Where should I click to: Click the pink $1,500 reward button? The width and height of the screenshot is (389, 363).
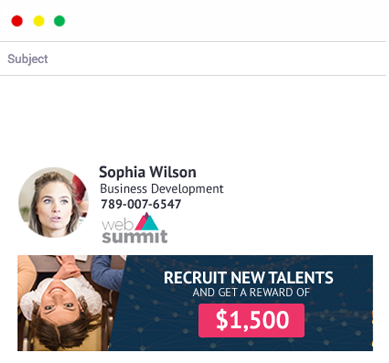(251, 320)
